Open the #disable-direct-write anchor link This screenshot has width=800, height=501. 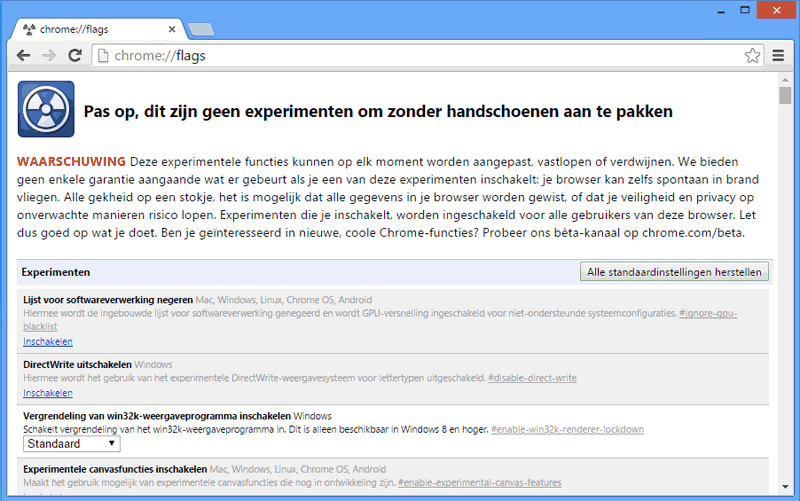click(x=532, y=378)
